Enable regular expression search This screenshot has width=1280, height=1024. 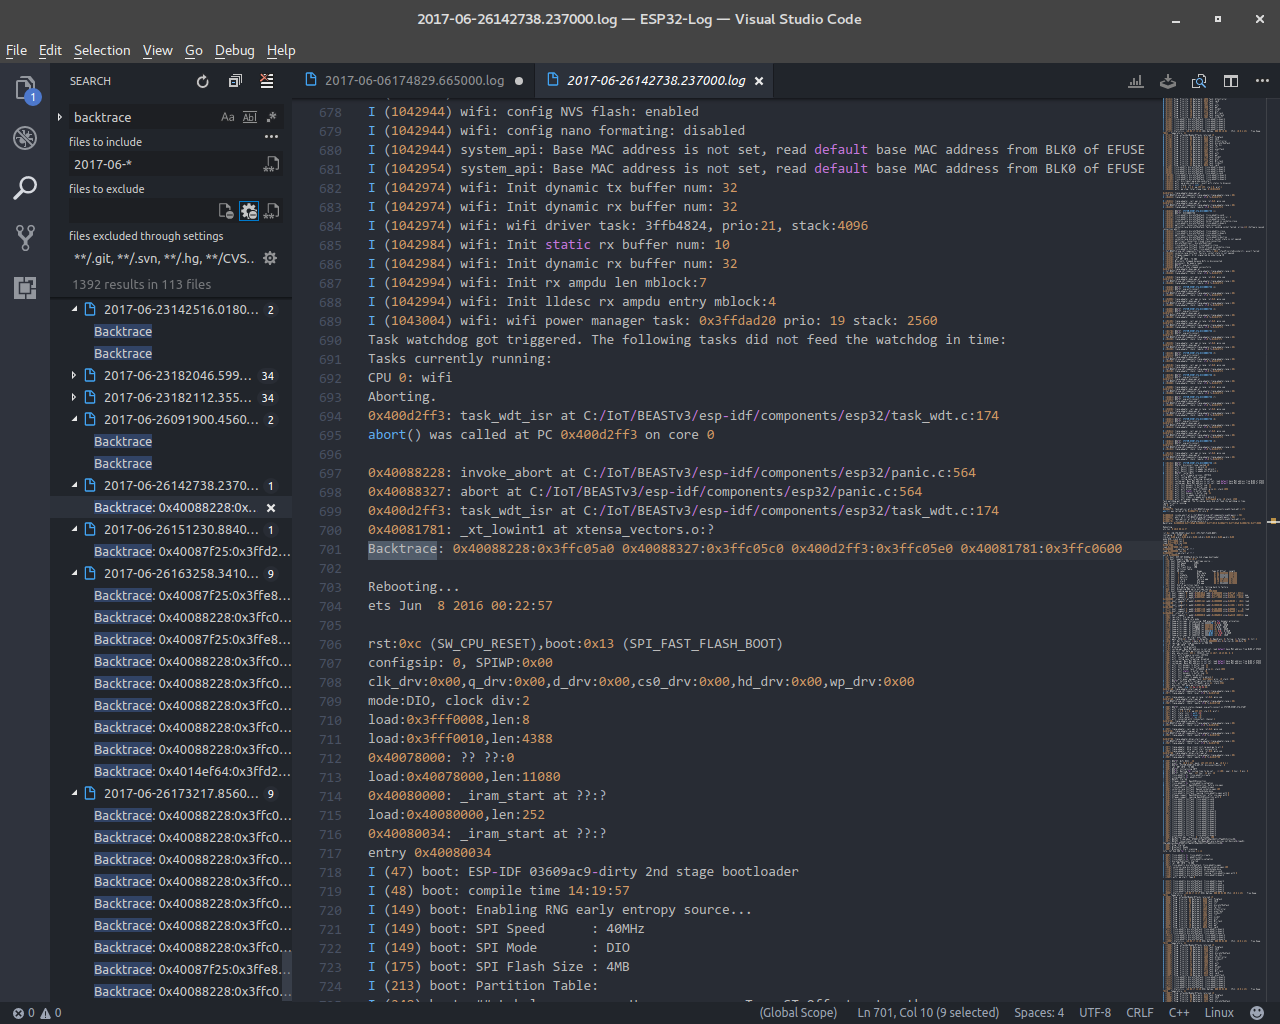tap(270, 117)
